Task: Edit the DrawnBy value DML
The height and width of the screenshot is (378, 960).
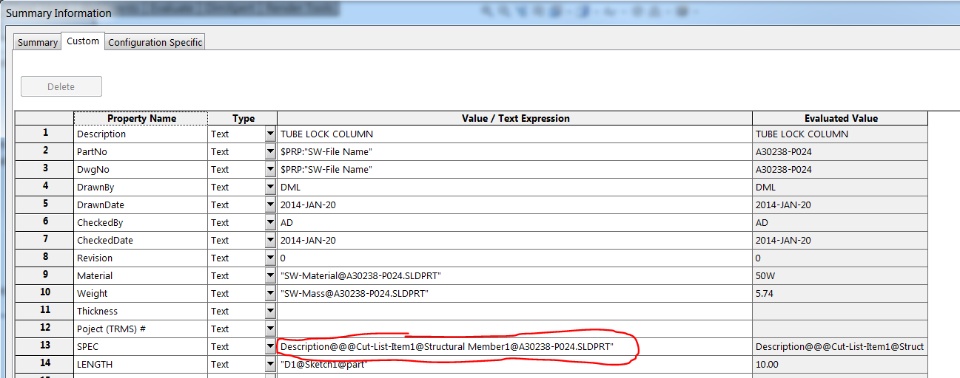Action: pos(515,187)
